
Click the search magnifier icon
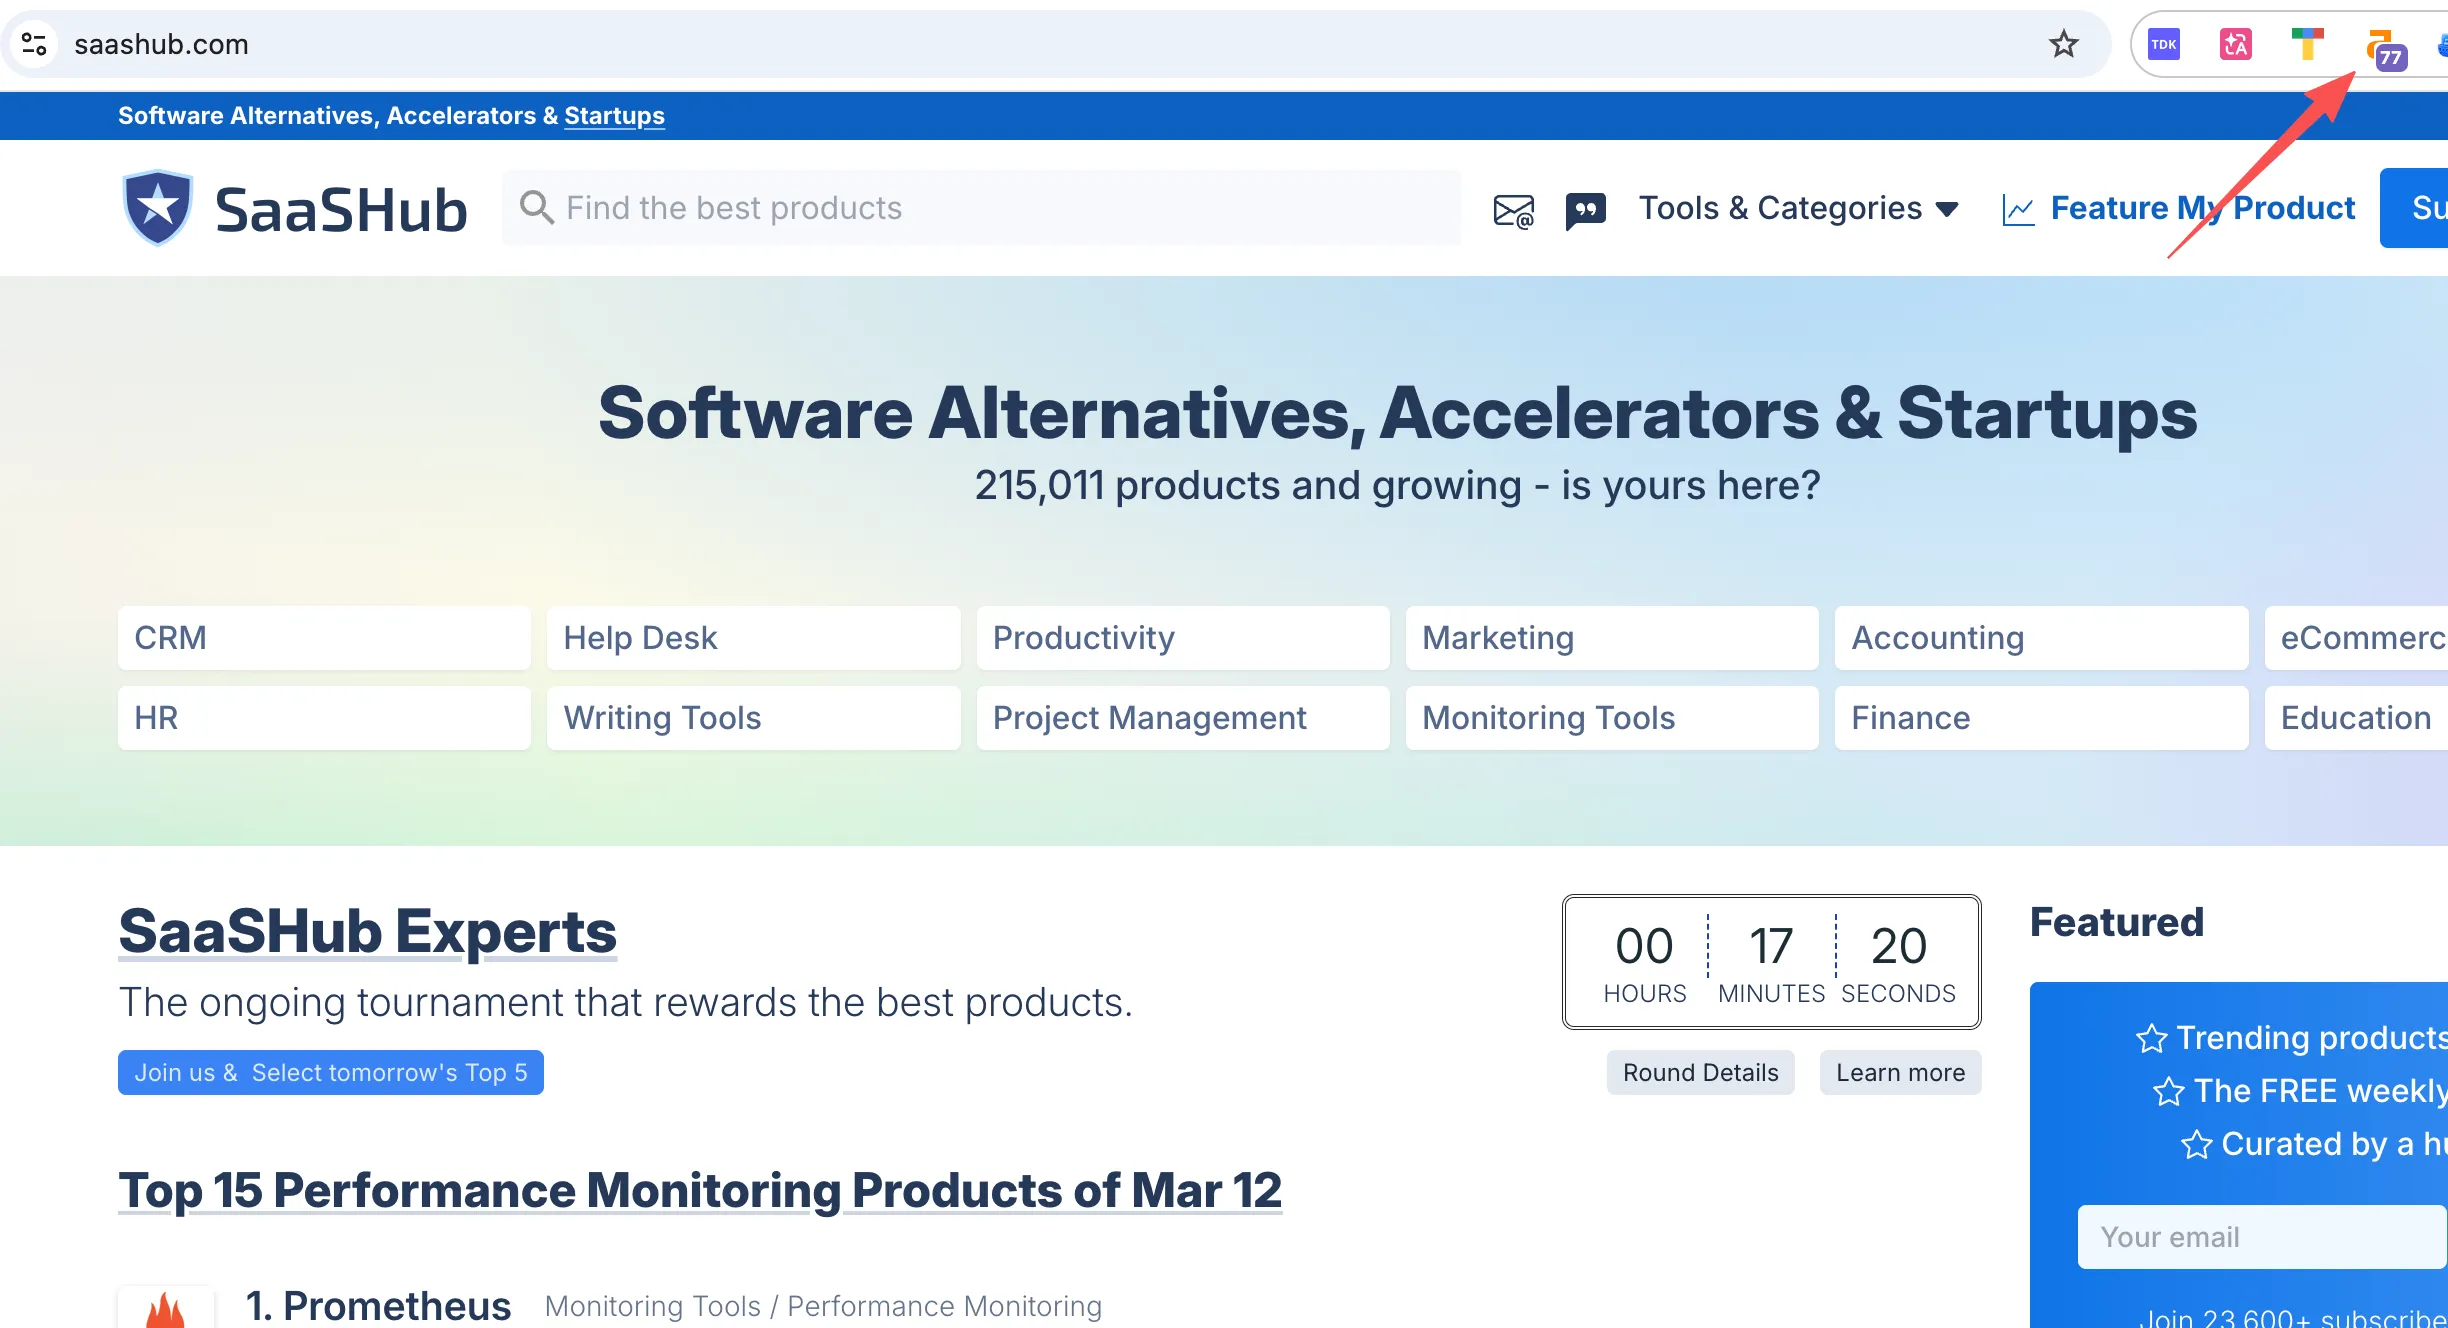click(537, 208)
